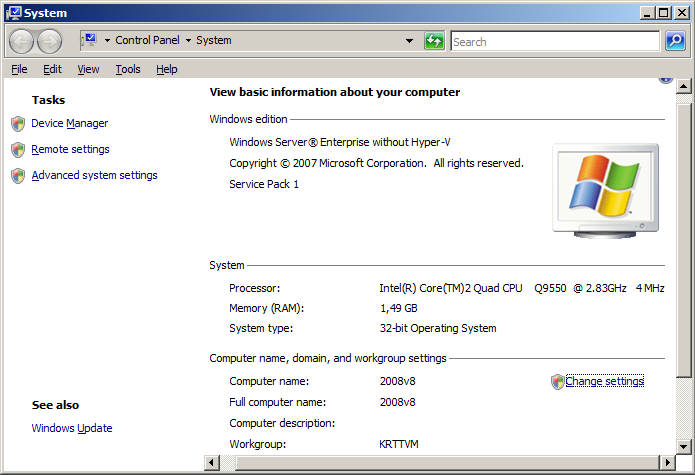Image resolution: width=695 pixels, height=475 pixels.
Task: Click the shield icon beside Device Manager
Action: pyautogui.click(x=18, y=124)
